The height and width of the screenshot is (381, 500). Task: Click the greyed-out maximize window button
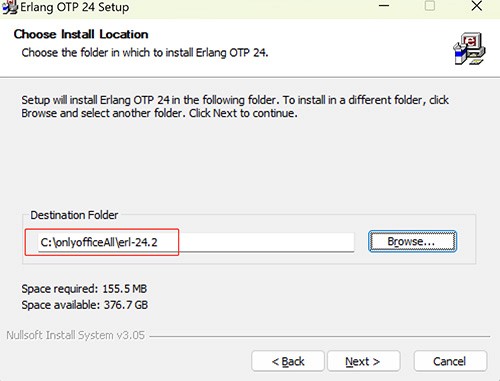coord(430,6)
